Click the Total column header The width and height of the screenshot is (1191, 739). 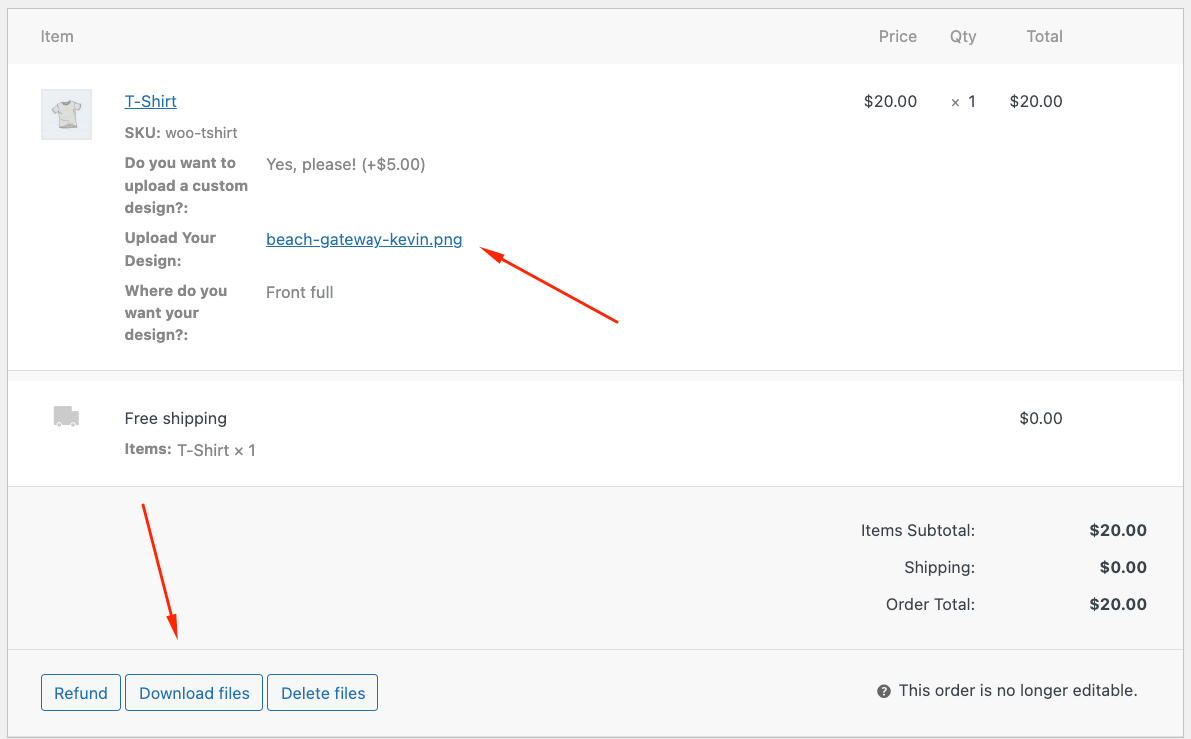[1044, 36]
